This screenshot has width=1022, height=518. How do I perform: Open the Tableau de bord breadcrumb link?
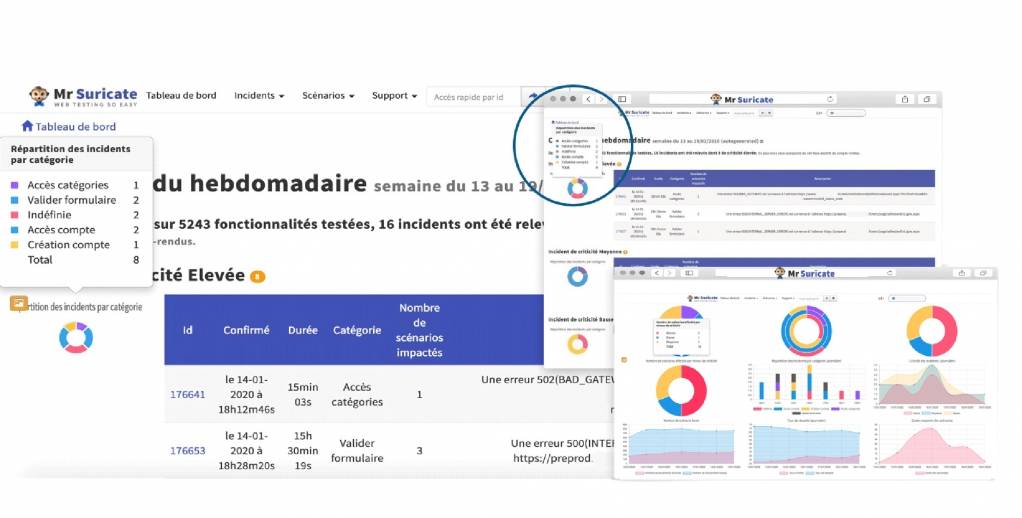pyautogui.click(x=76, y=127)
